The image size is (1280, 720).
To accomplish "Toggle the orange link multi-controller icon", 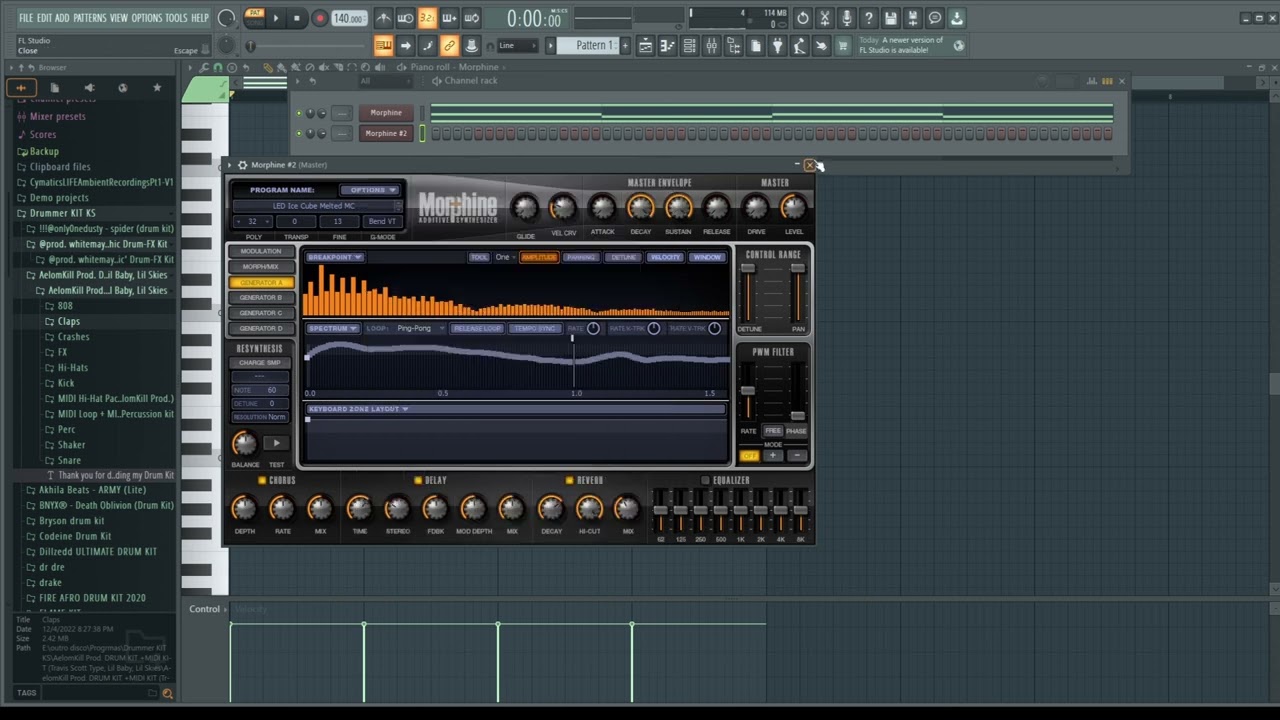I will point(449,46).
